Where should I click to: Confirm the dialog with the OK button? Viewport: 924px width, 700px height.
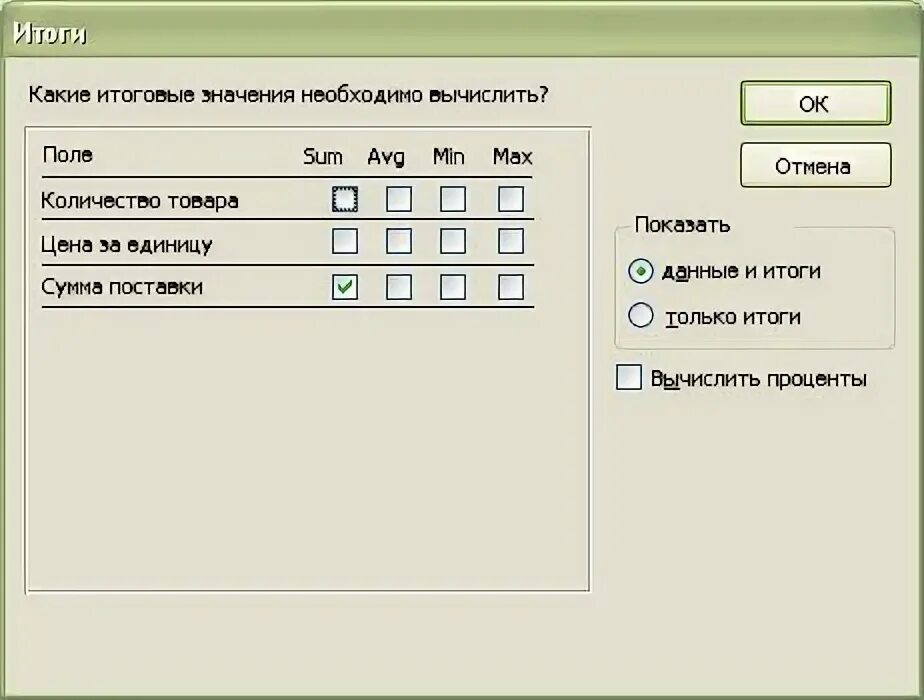pyautogui.click(x=816, y=103)
